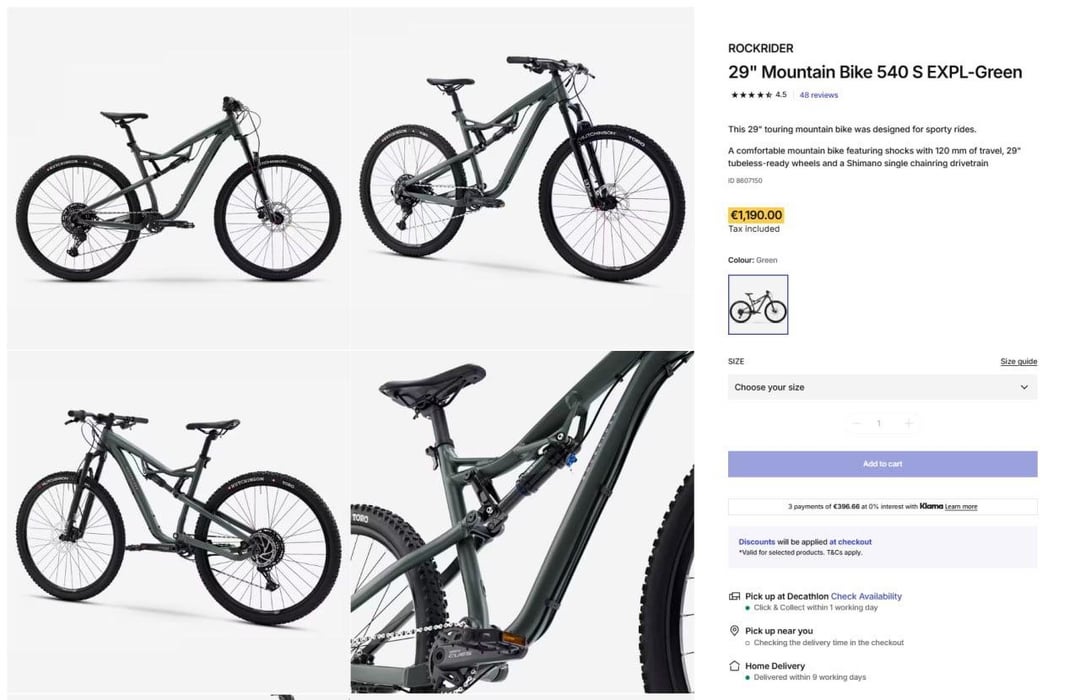Open the bottom-left rear-angle bike photo

pyautogui.click(x=178, y=520)
